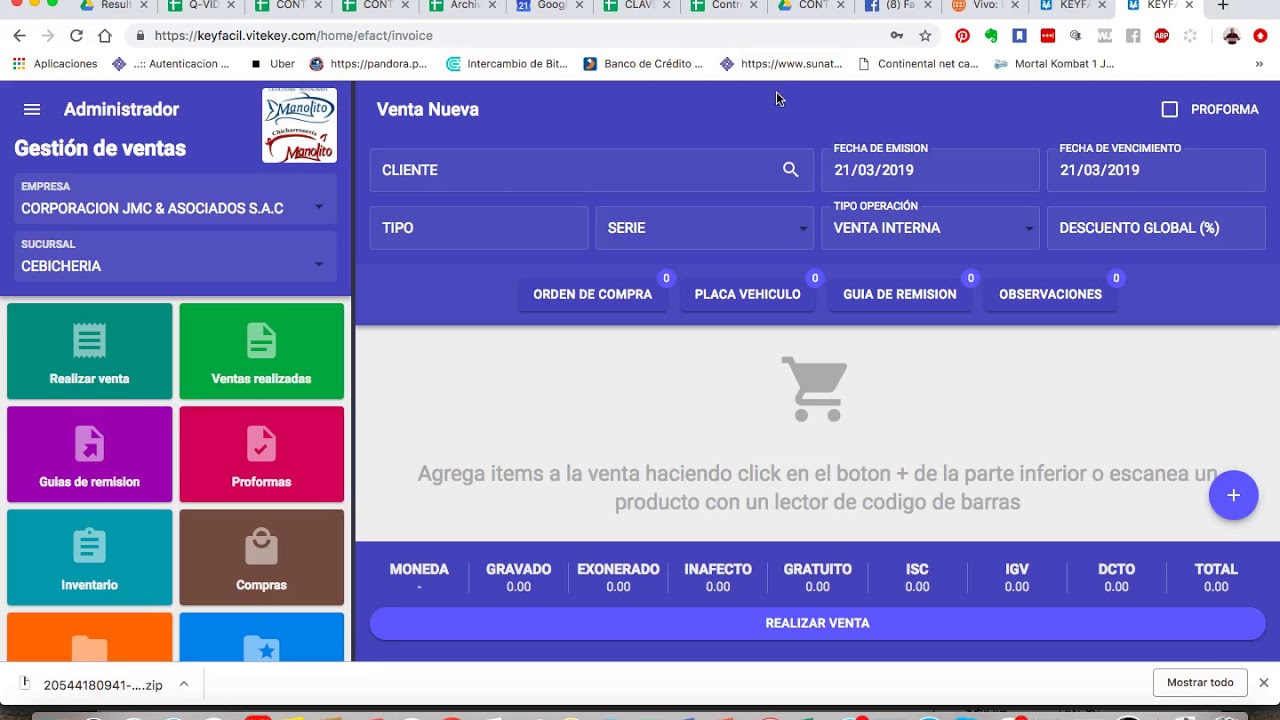Viewport: 1280px width, 720px height.
Task: Open the Inventario tile
Action: (x=89, y=557)
